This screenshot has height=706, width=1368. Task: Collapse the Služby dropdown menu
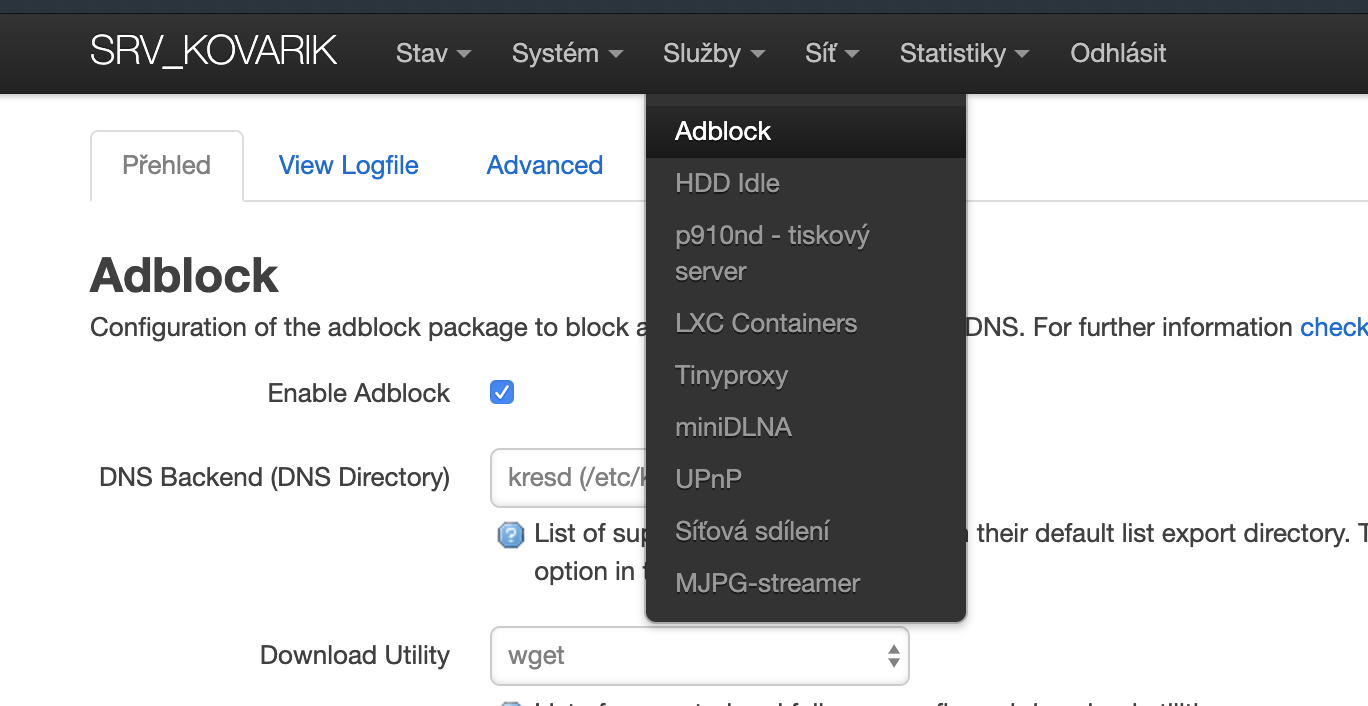coord(713,53)
